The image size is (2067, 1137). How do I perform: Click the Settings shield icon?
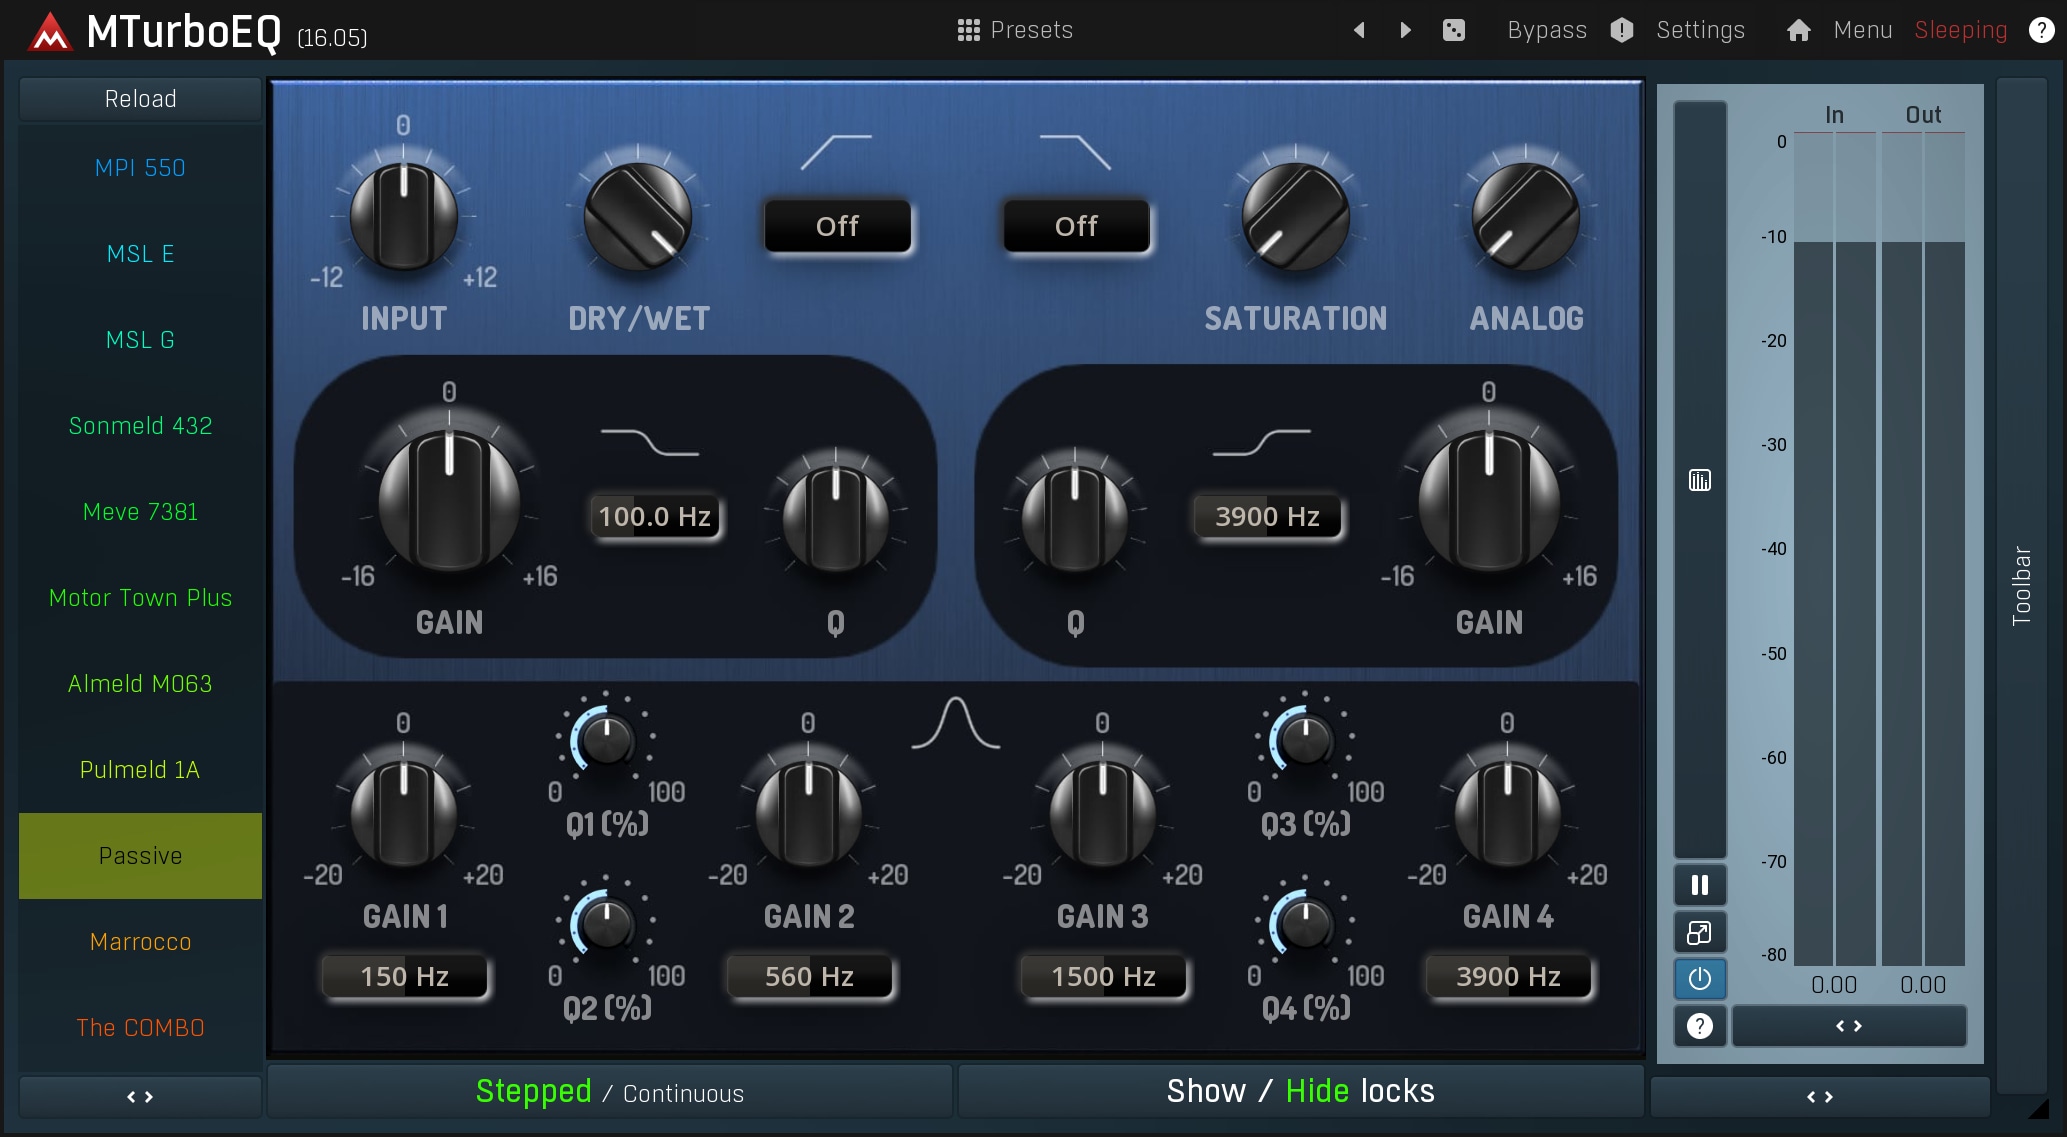pos(1622,30)
